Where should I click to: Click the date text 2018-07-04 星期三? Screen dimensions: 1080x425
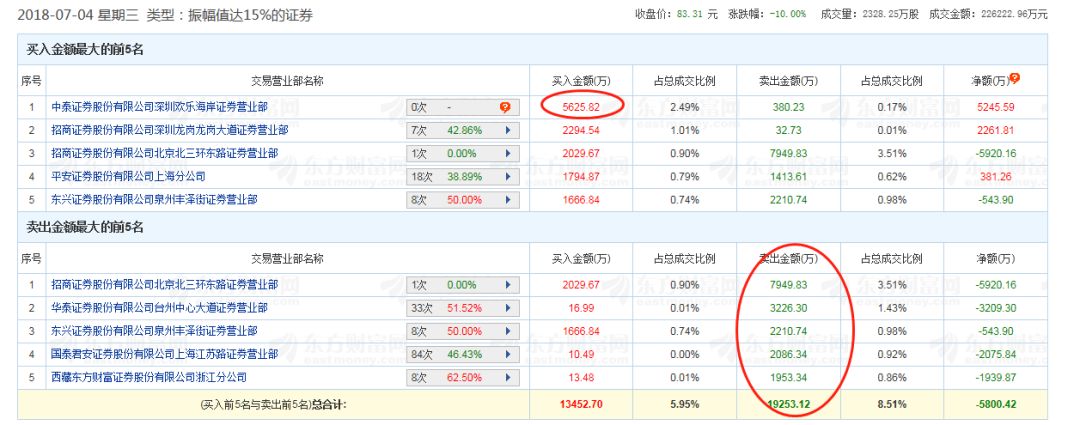(79, 14)
